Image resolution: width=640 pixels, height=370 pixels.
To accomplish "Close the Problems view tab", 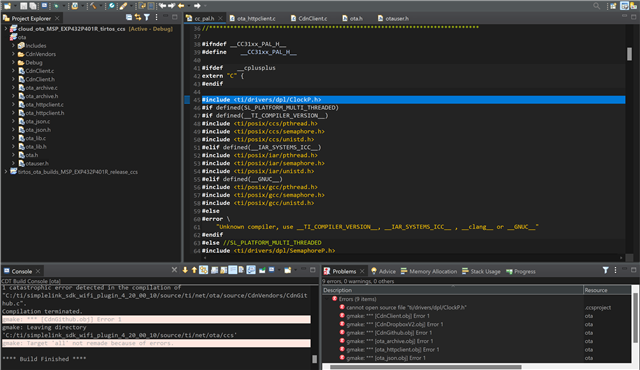I will point(362,271).
